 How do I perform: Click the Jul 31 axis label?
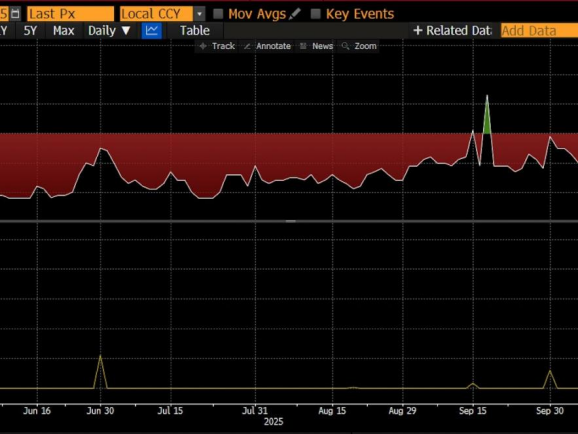click(255, 411)
